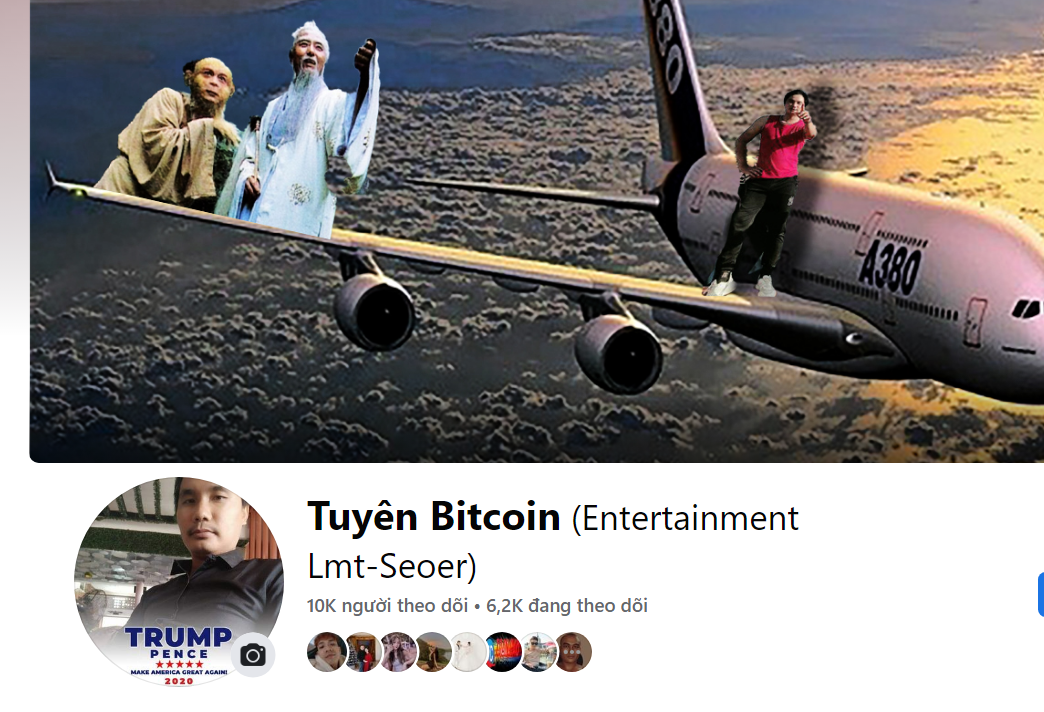Open fifth follower avatar with wedding couple
Image resolution: width=1044 pixels, height=712 pixels.
(468, 651)
